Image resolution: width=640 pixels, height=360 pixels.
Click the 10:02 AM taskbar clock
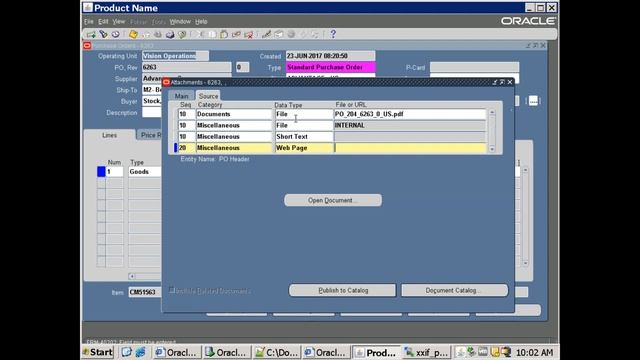(535, 352)
